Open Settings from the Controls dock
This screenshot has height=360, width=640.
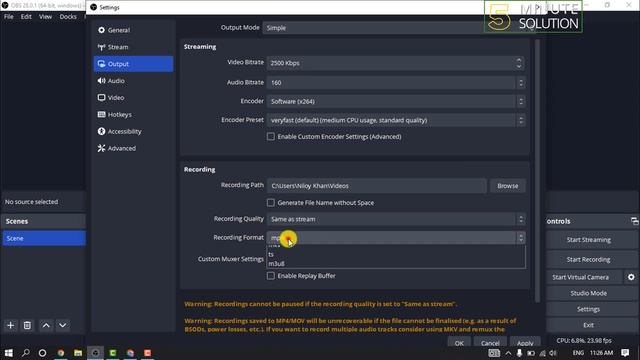pyautogui.click(x=589, y=309)
